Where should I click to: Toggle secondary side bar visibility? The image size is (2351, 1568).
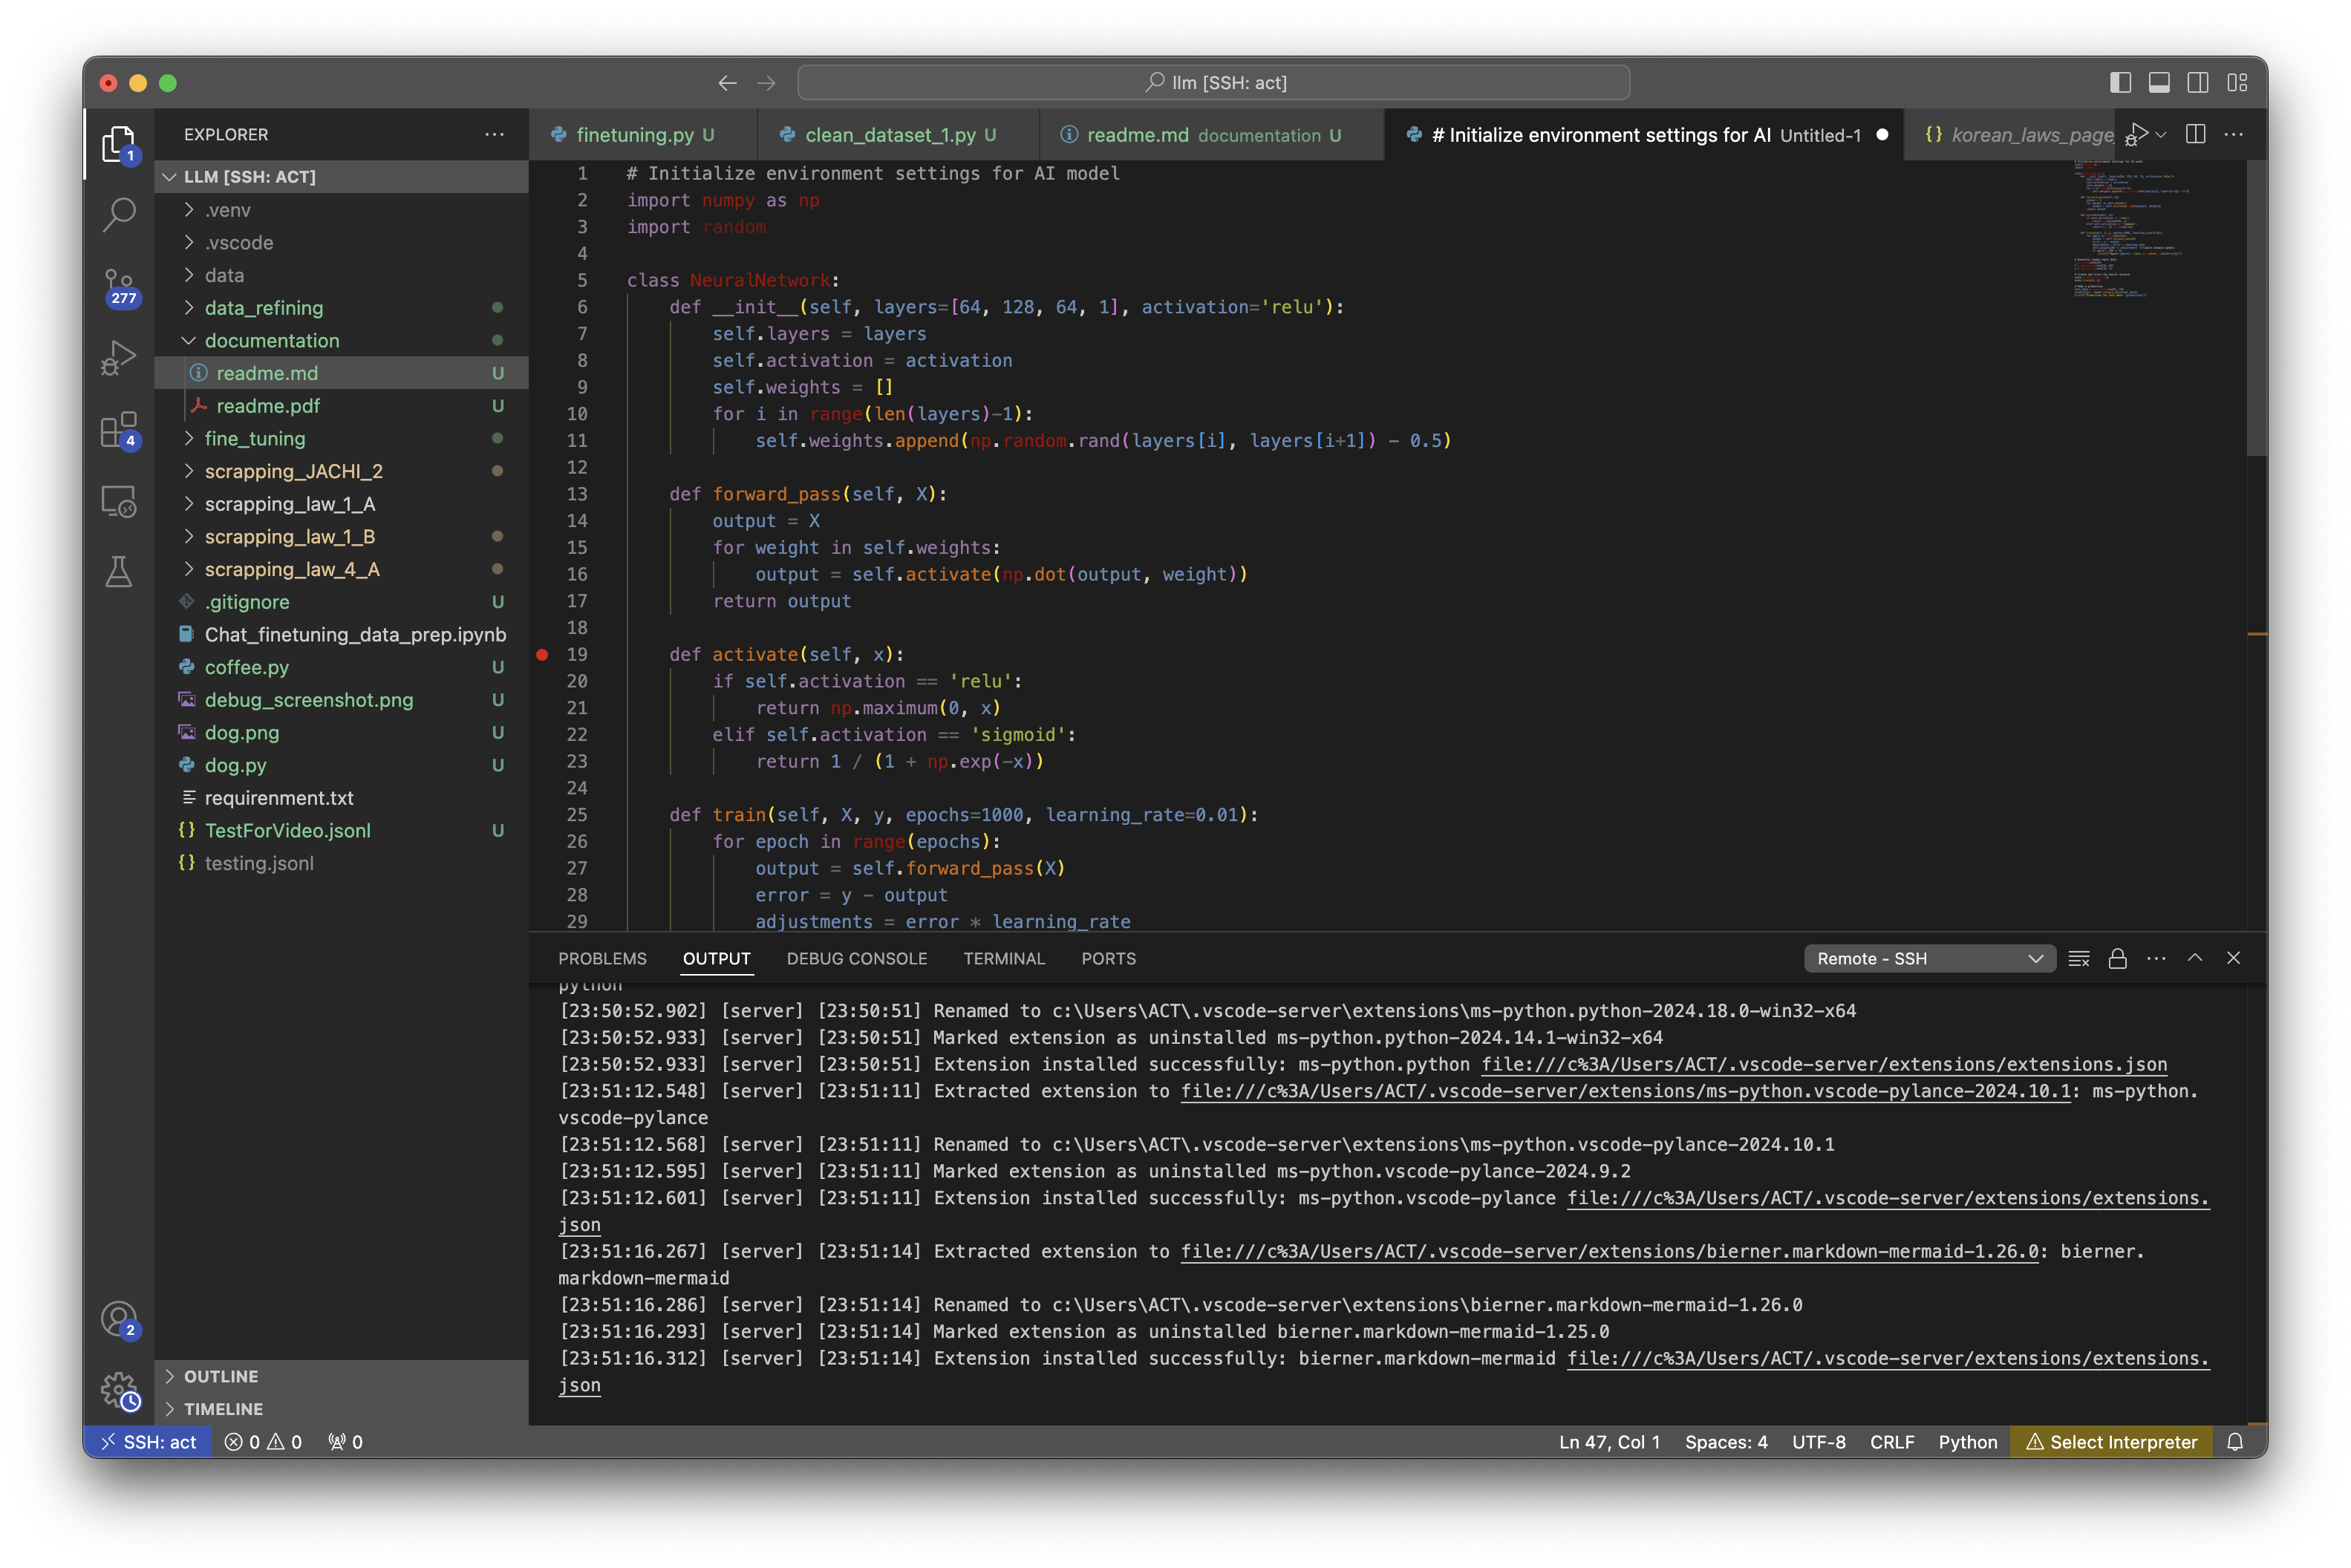point(2198,83)
